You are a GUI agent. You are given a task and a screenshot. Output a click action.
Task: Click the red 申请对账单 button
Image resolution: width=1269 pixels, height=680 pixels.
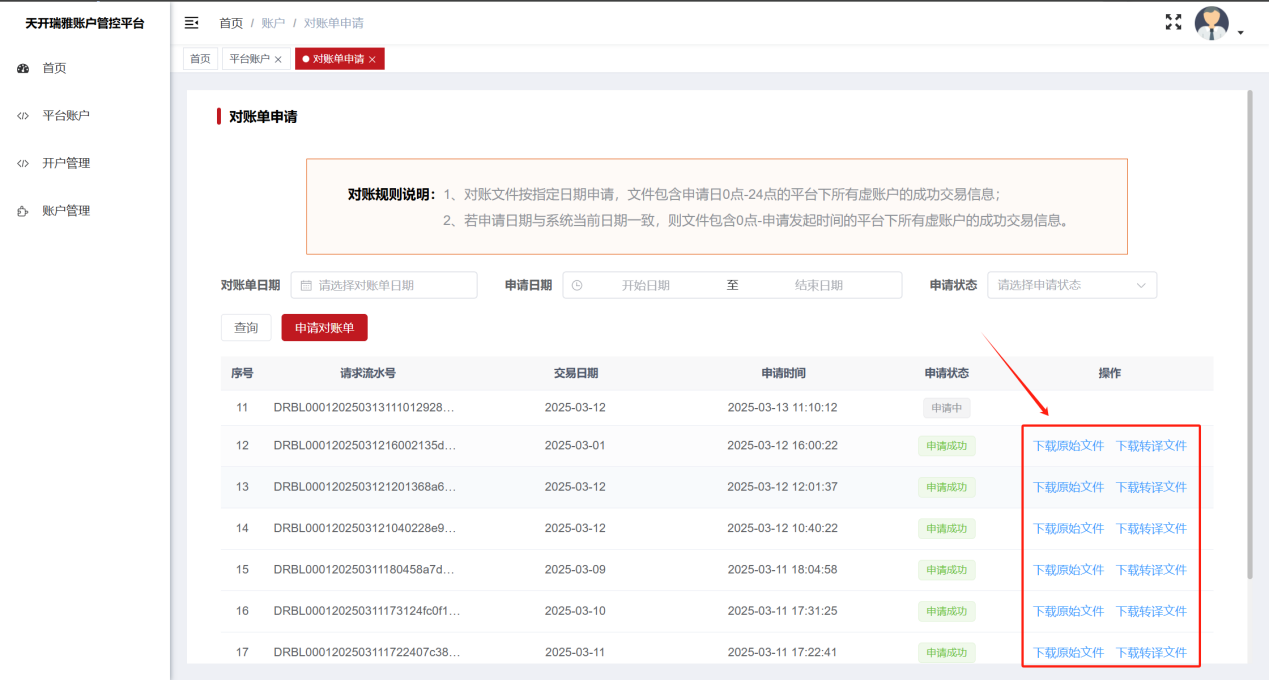(325, 328)
